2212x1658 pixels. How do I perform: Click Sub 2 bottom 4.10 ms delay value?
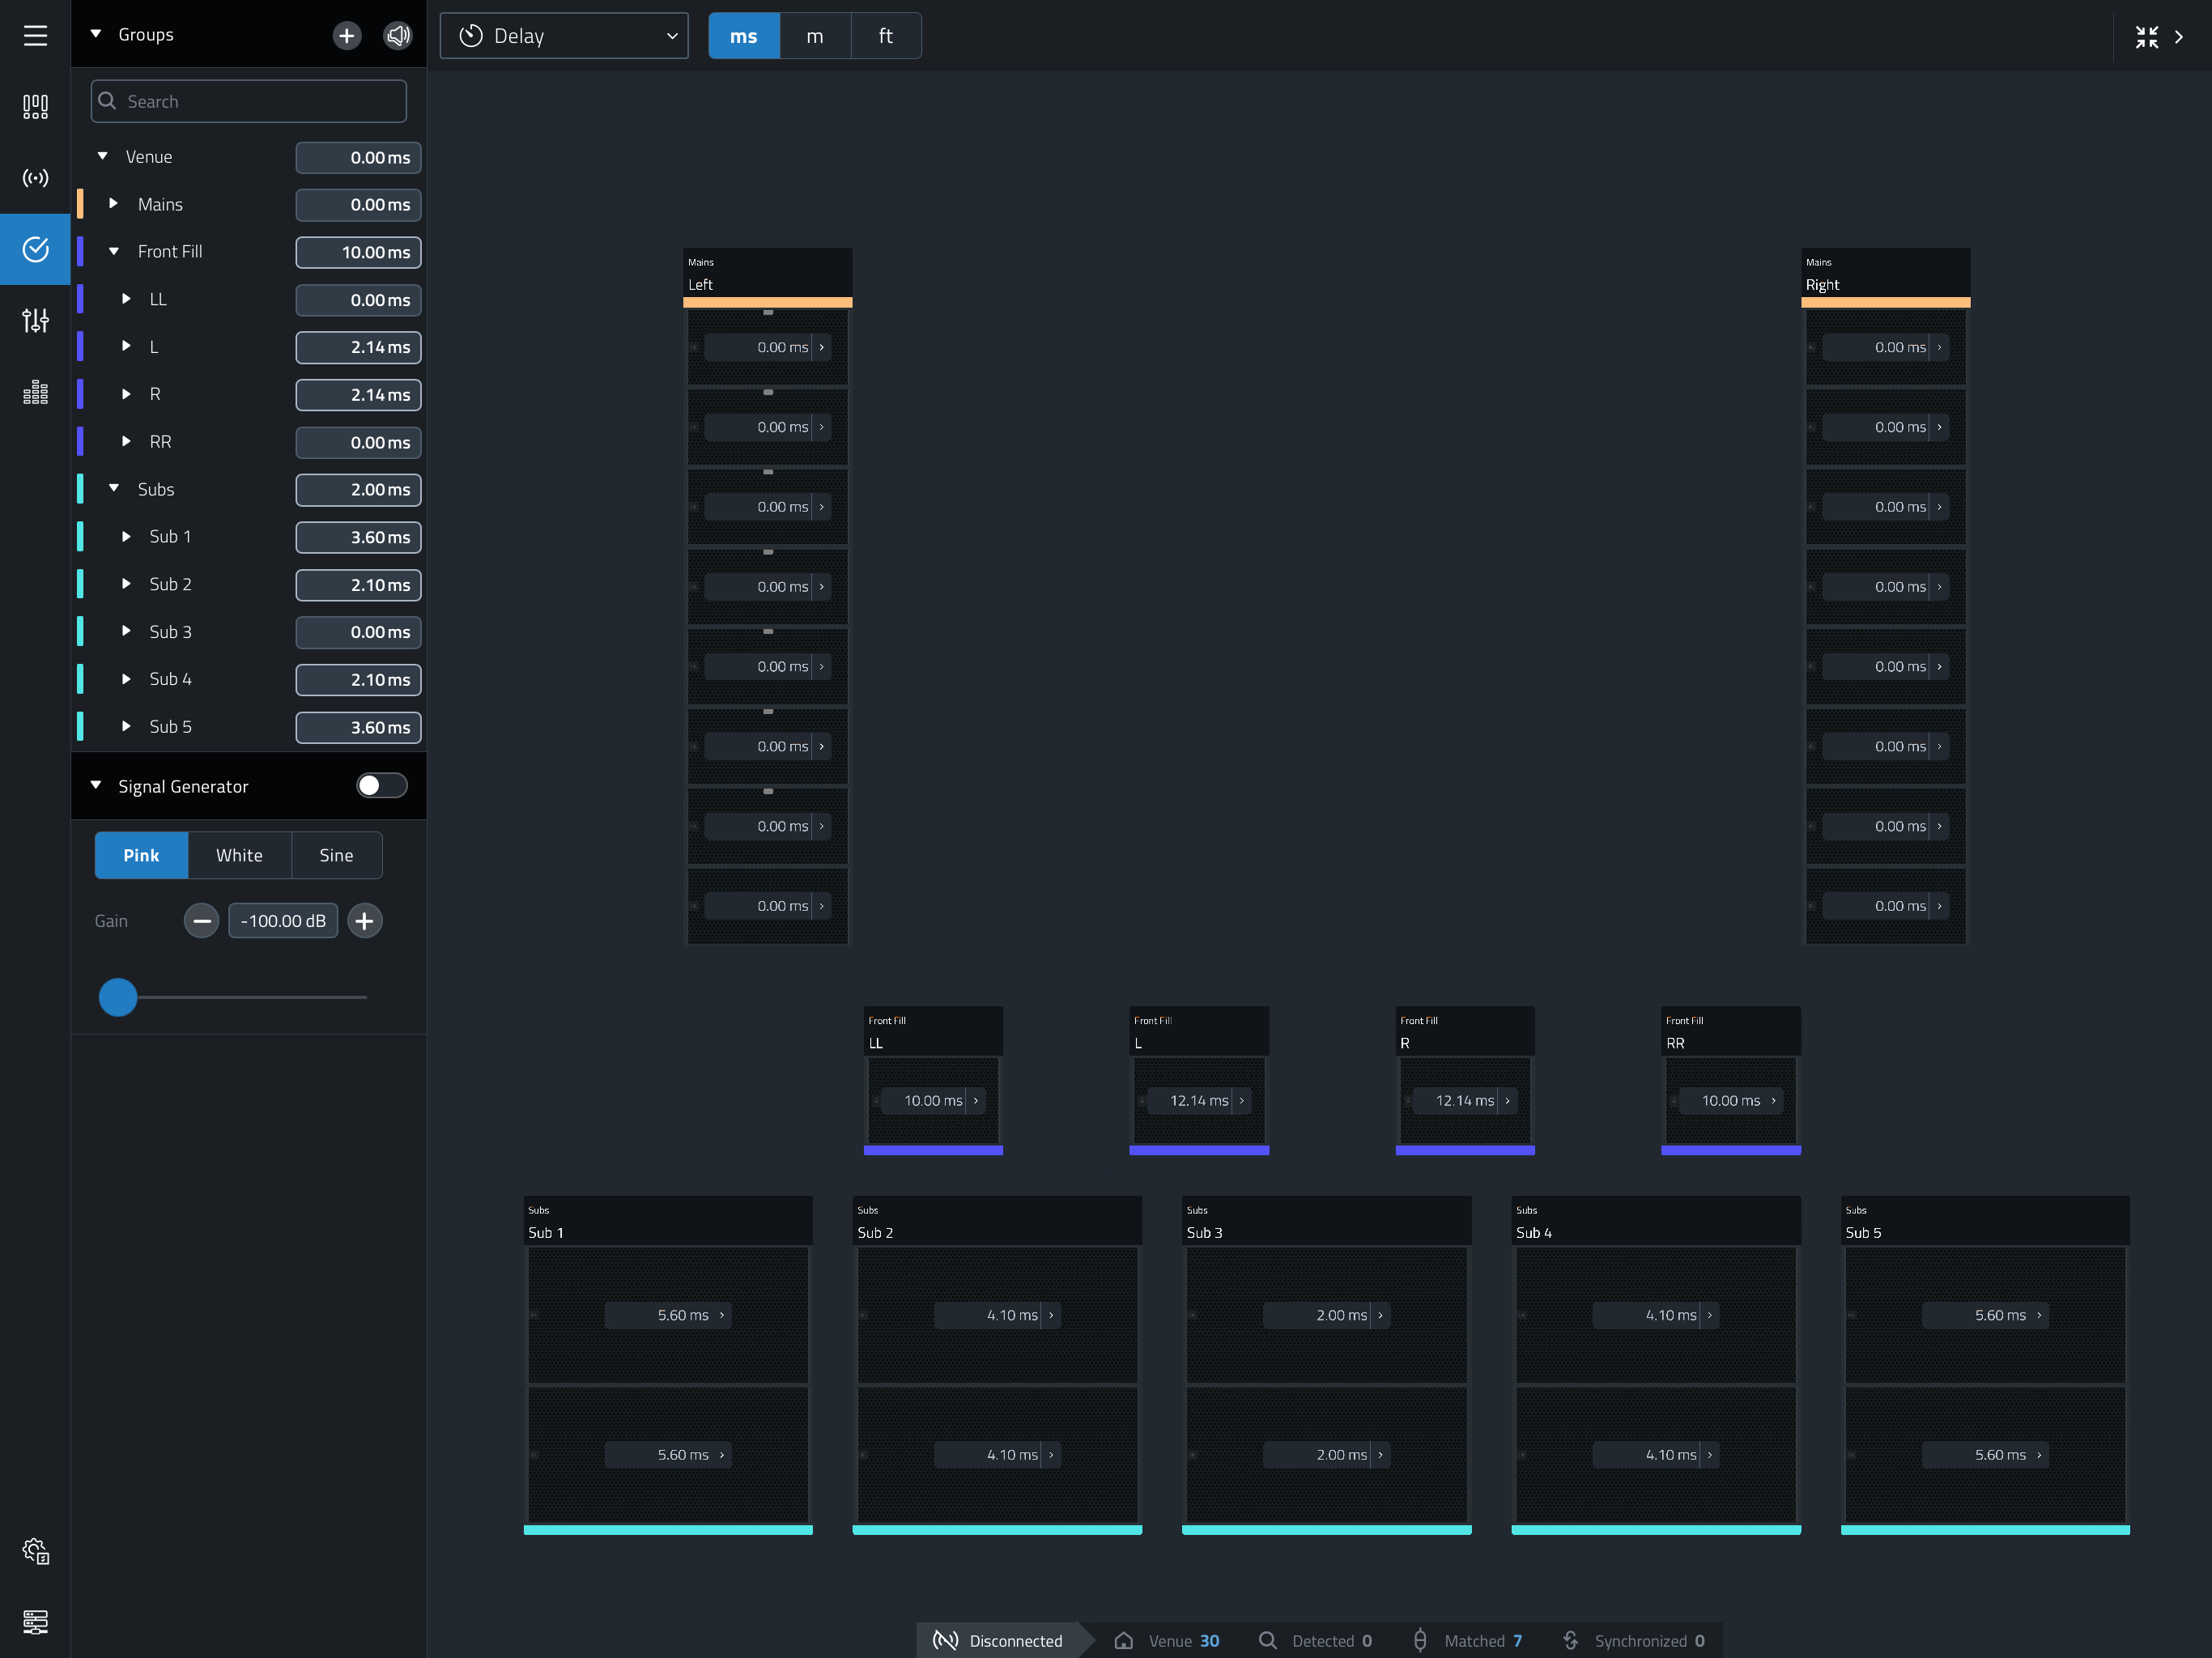1012,1455
